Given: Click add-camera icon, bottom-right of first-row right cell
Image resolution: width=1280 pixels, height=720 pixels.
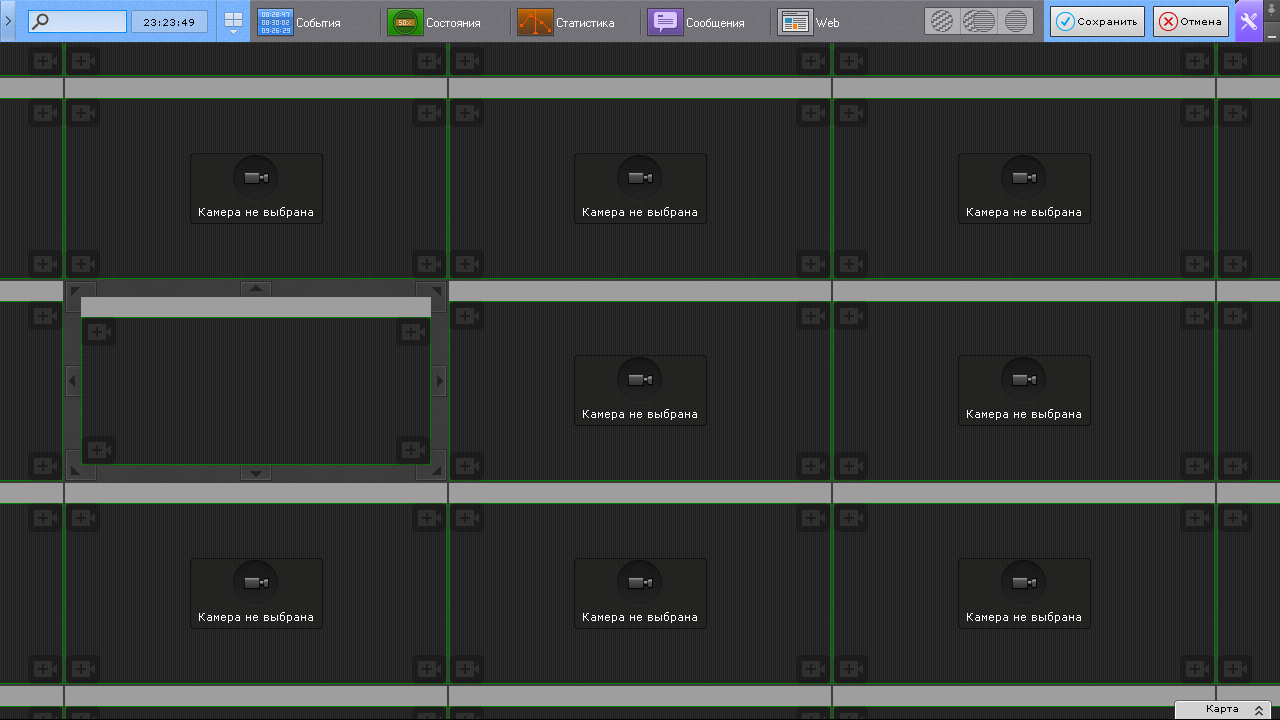Looking at the screenshot, I should pyautogui.click(x=1197, y=264).
